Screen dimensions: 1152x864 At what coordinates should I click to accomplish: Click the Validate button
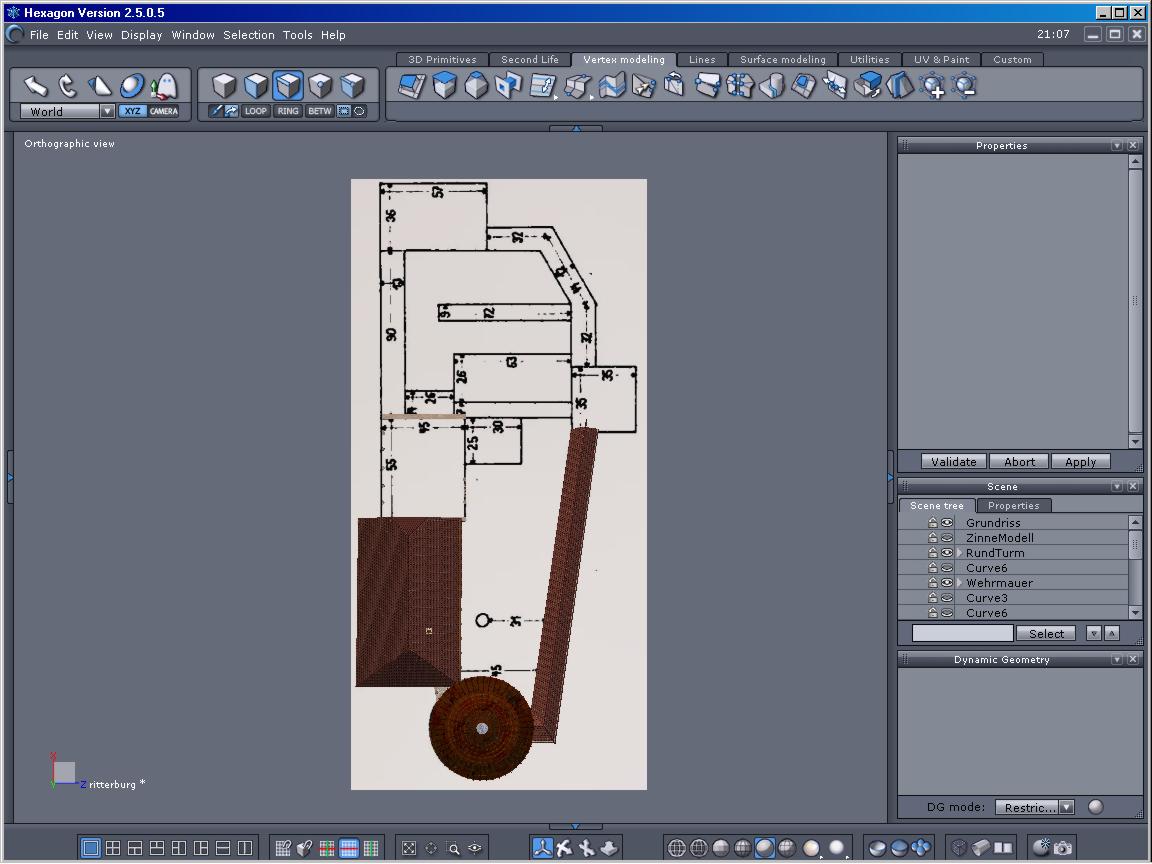953,462
